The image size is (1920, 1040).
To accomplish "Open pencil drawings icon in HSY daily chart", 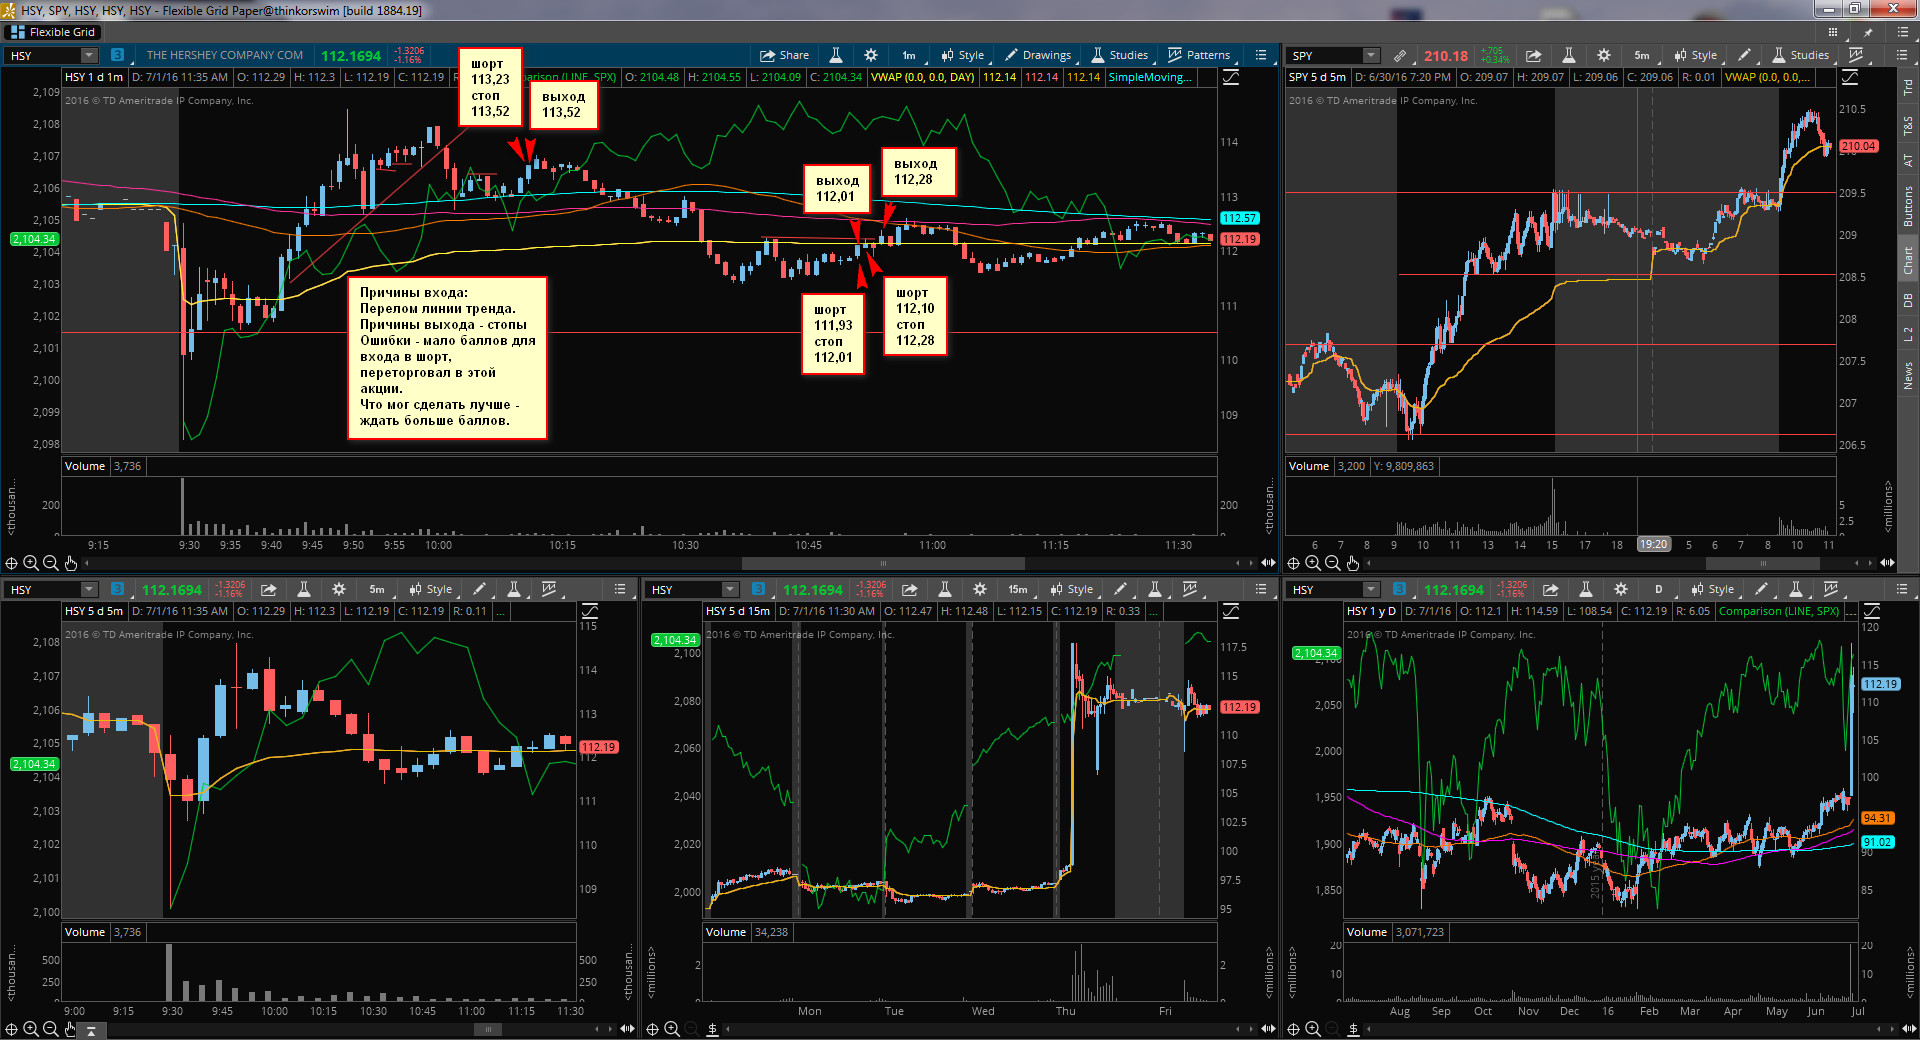I will 1762,589.
